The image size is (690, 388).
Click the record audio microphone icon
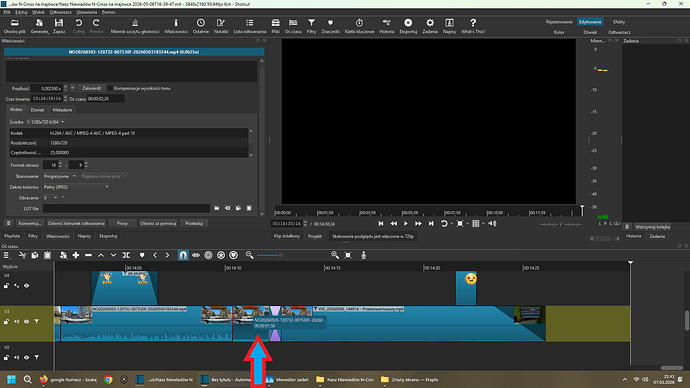[x=363, y=255]
